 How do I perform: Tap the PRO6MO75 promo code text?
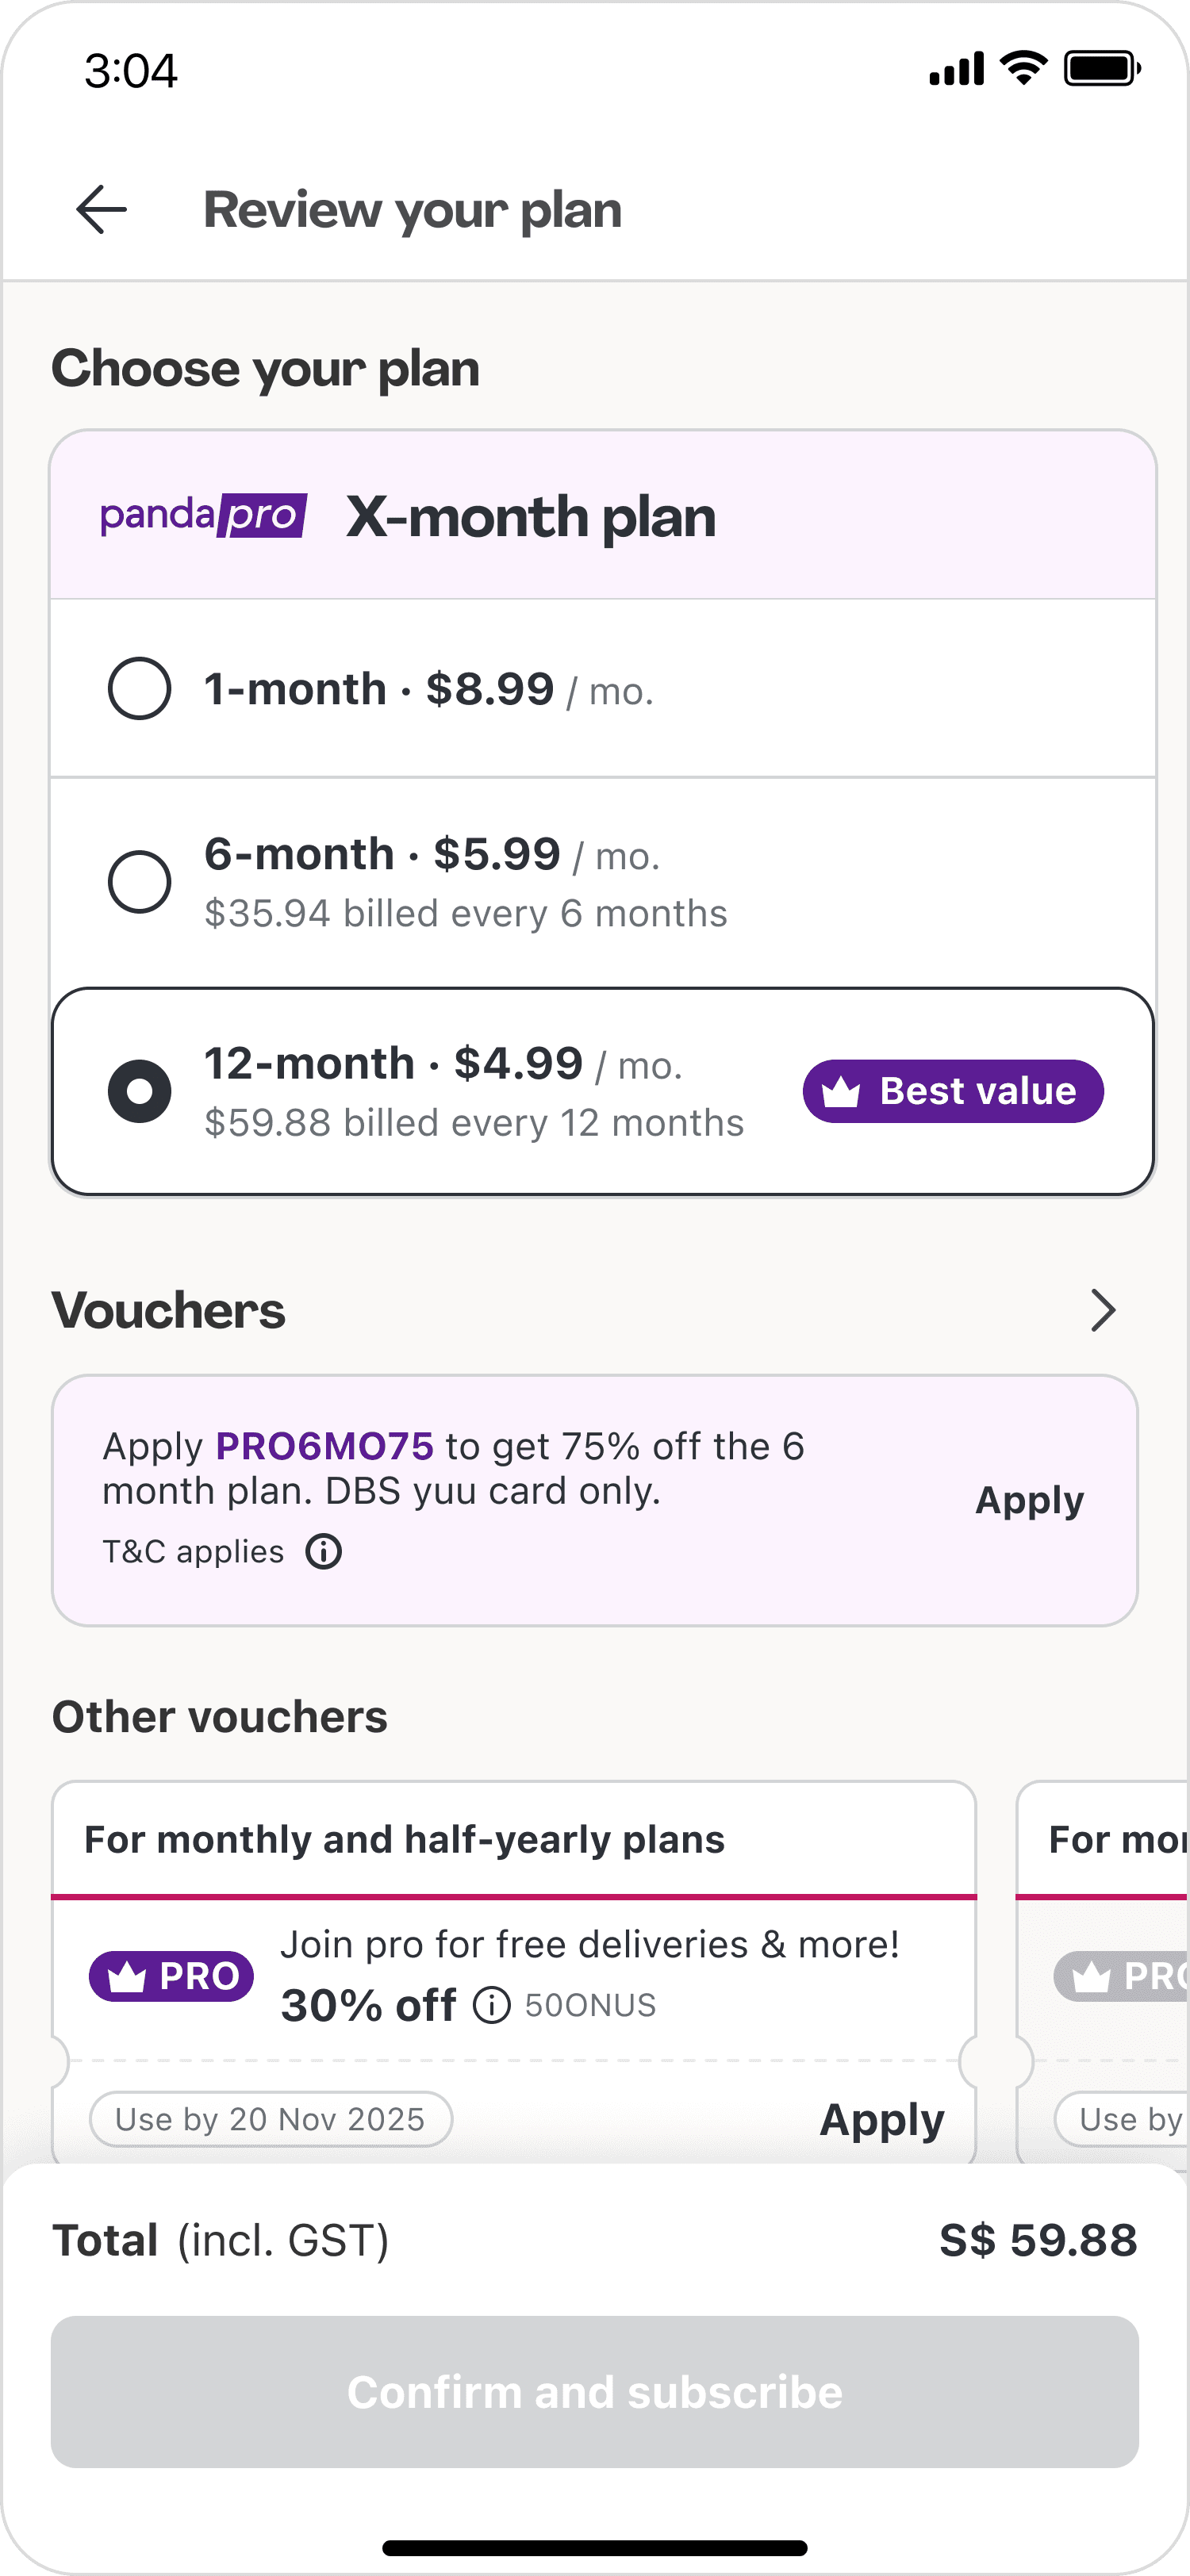pyautogui.click(x=324, y=1446)
